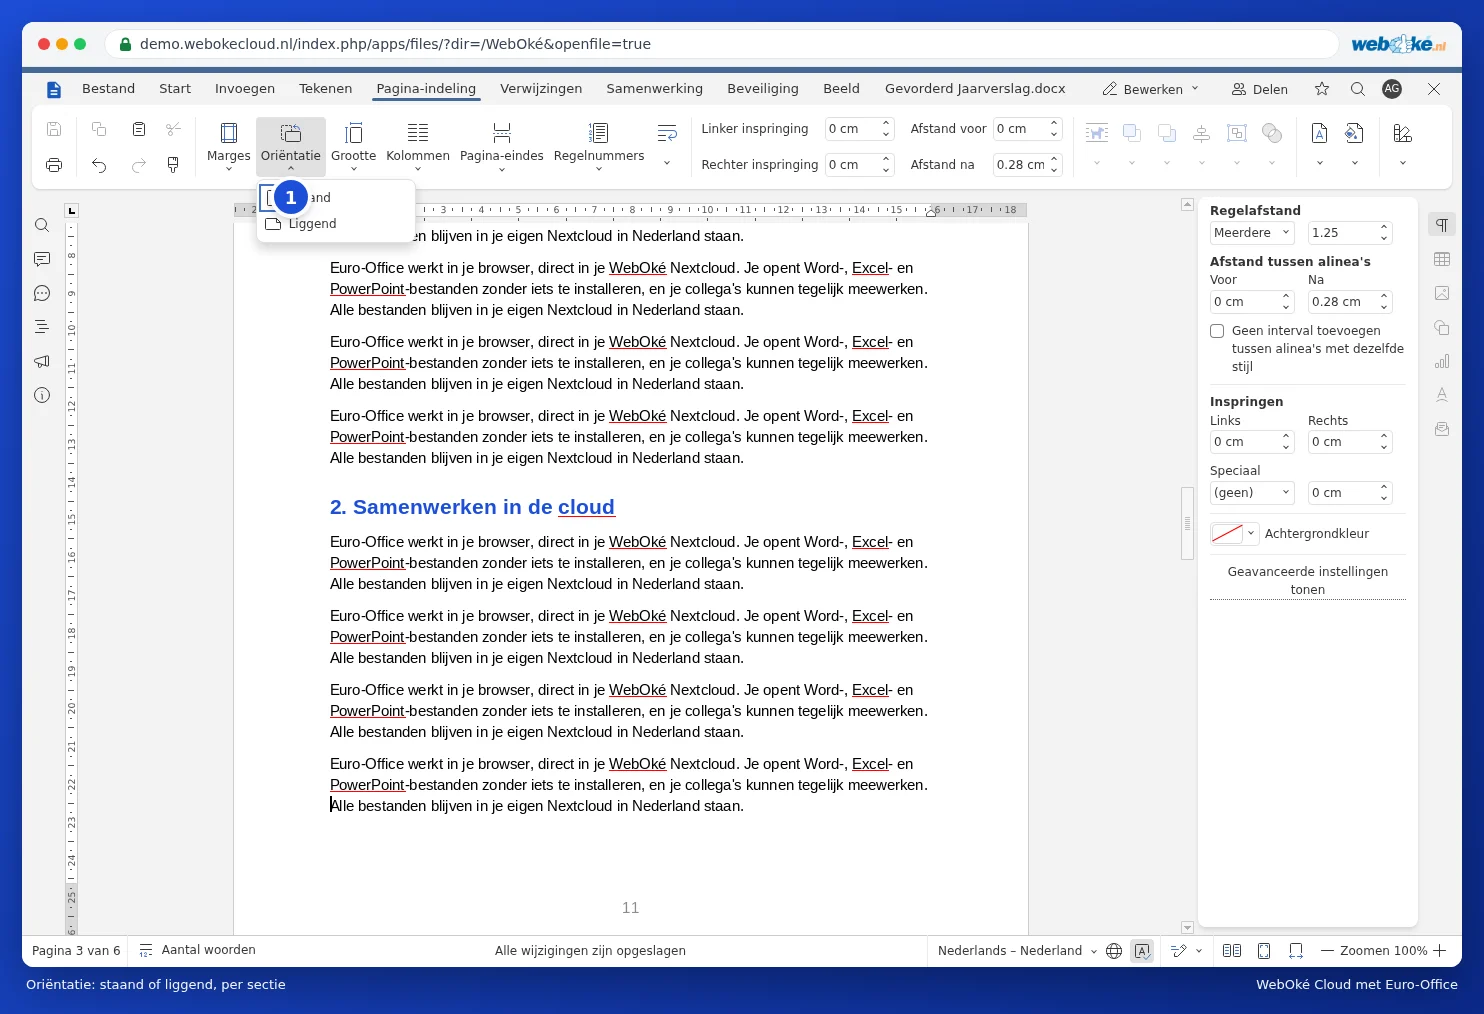The width and height of the screenshot is (1484, 1014).
Task: Expand the Oriëntatie dropdown button
Action: click(291, 145)
